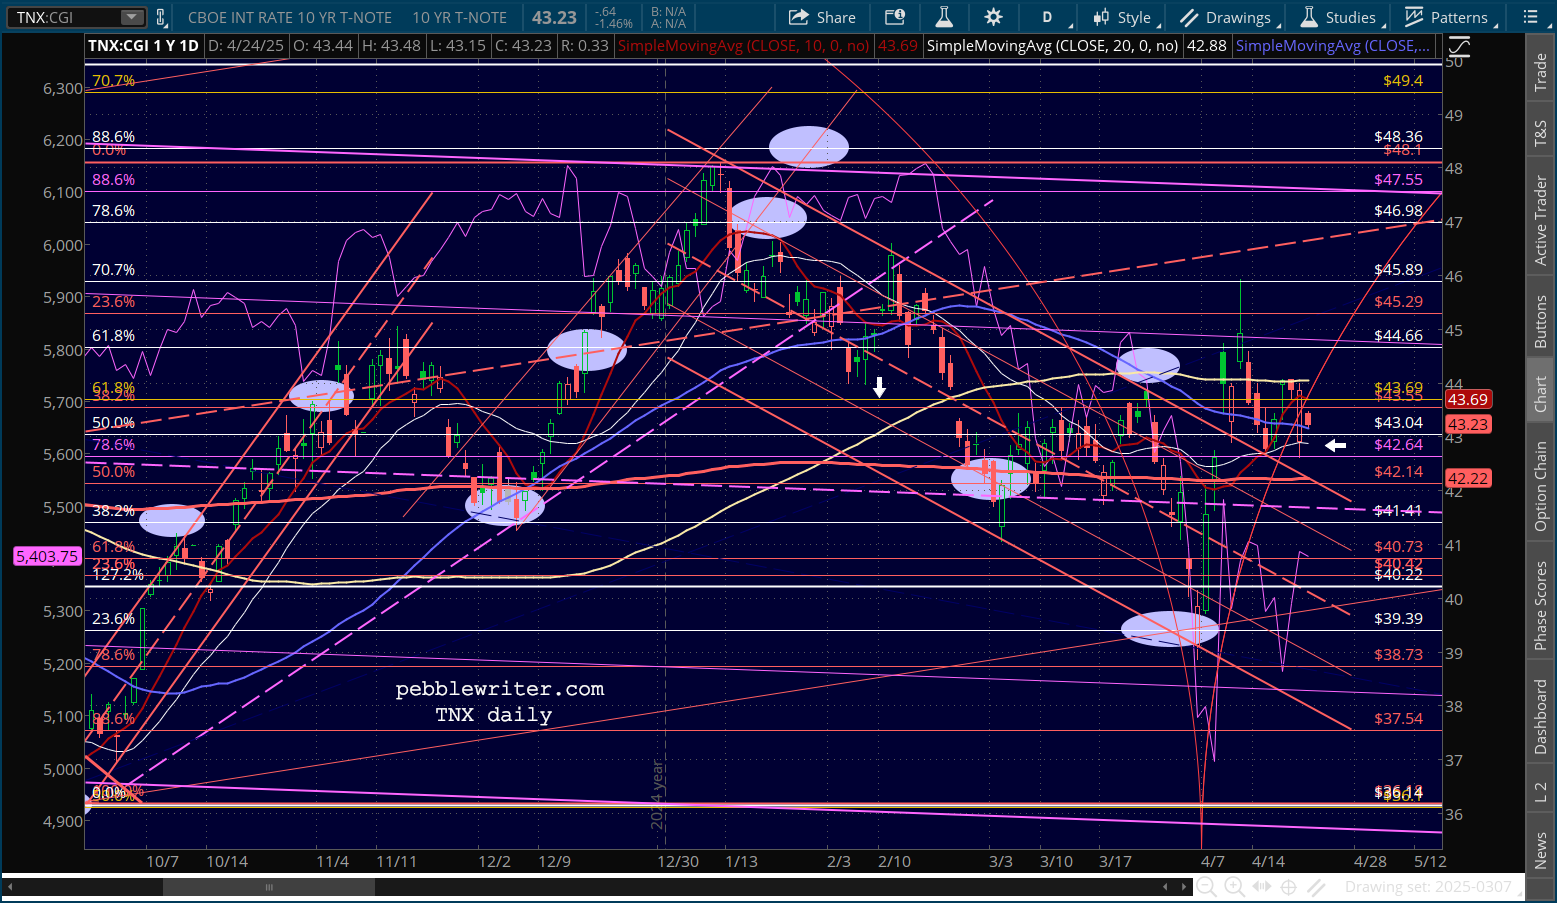
Task: Open chart settings gear icon
Action: (993, 17)
